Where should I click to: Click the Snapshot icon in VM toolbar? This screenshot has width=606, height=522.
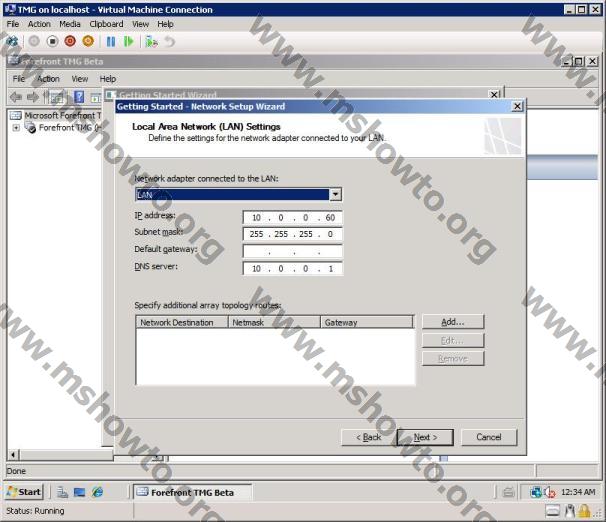pyautogui.click(x=151, y=41)
